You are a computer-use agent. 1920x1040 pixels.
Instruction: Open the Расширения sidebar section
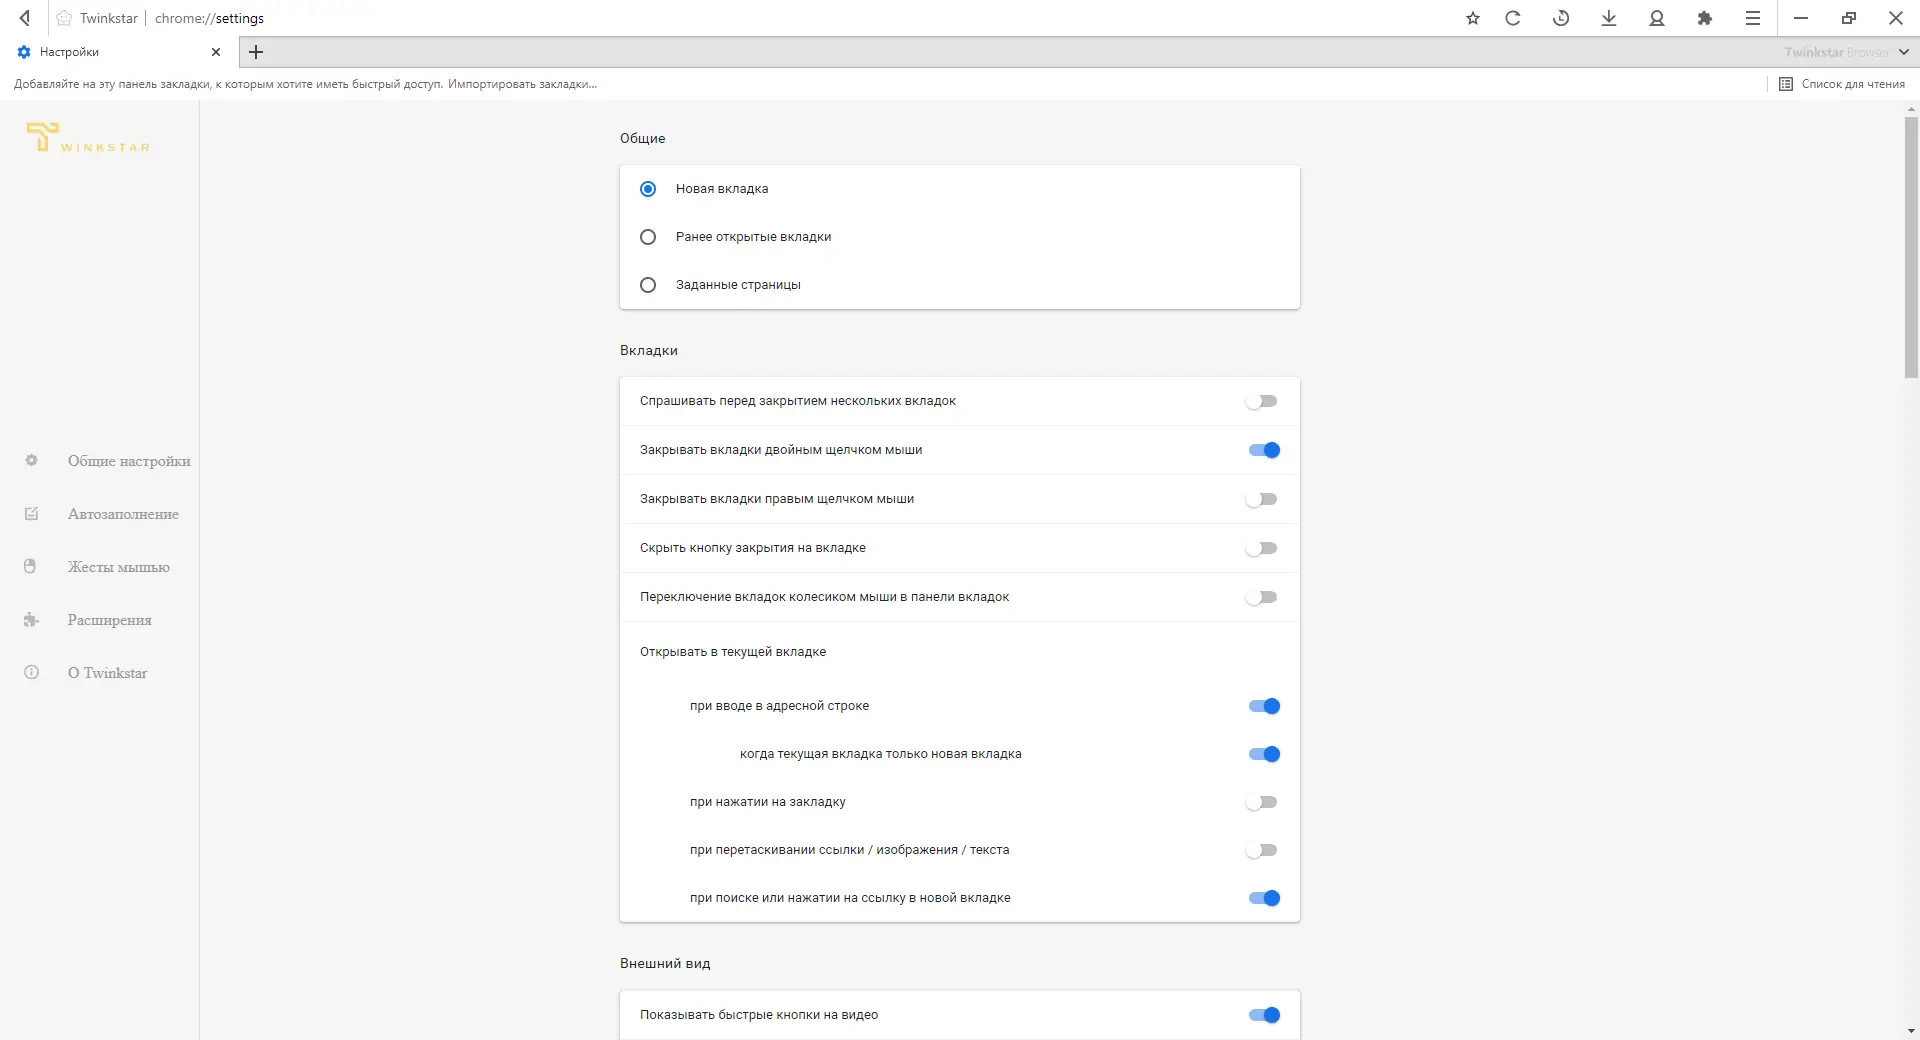click(109, 620)
